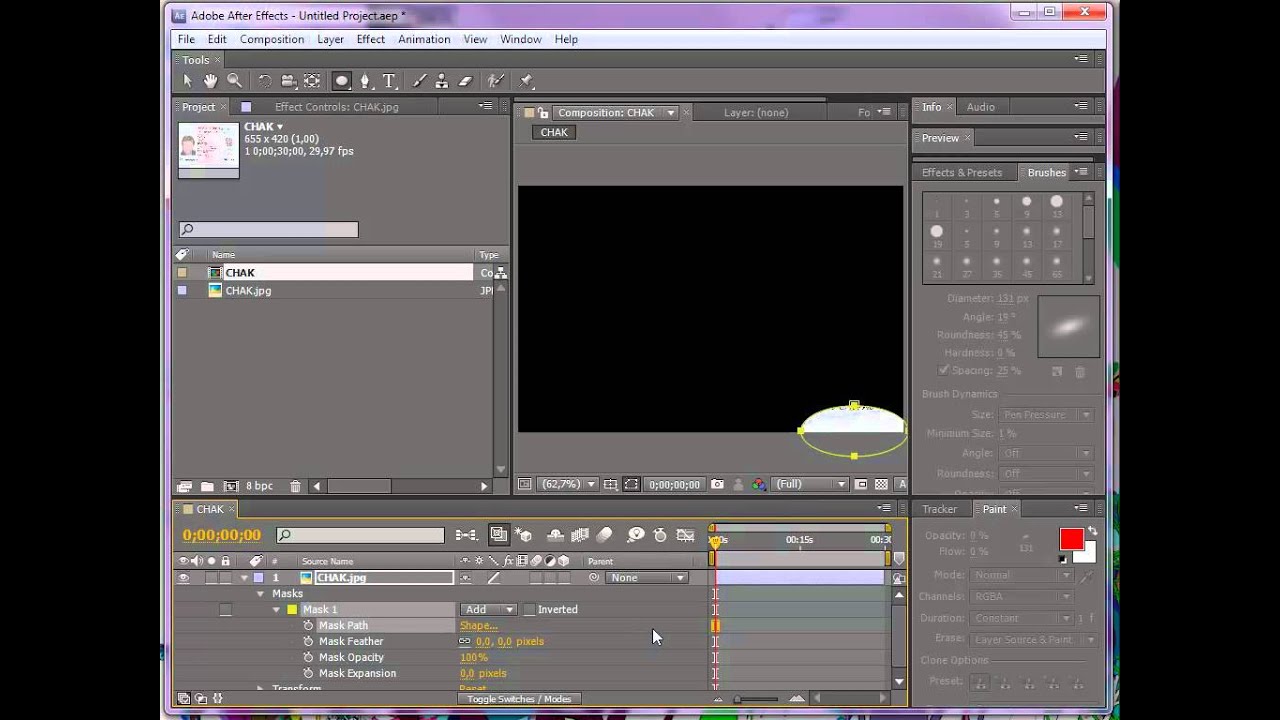Toggle the Spacing checkbox in Brushes panel
Screen dimensions: 1280x720
943,370
